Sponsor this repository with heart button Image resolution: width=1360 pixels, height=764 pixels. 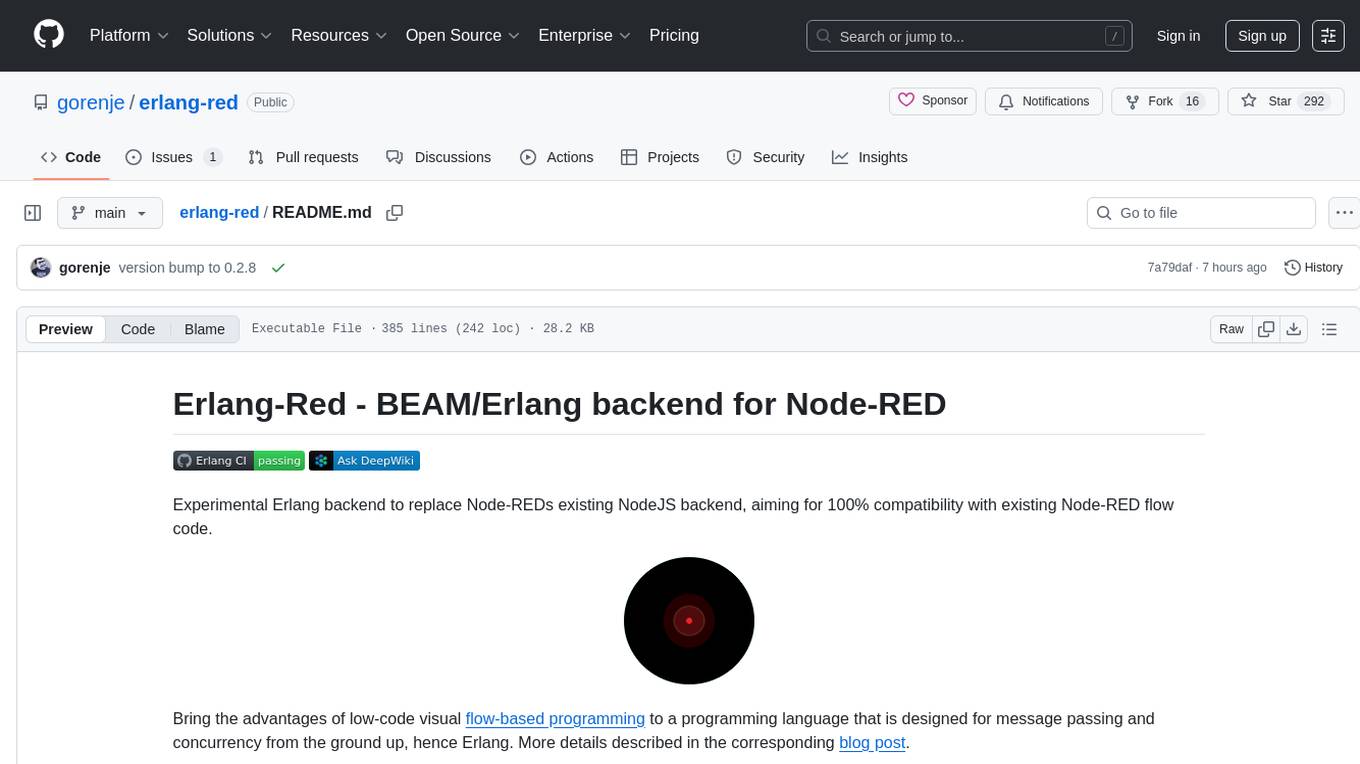click(x=932, y=101)
